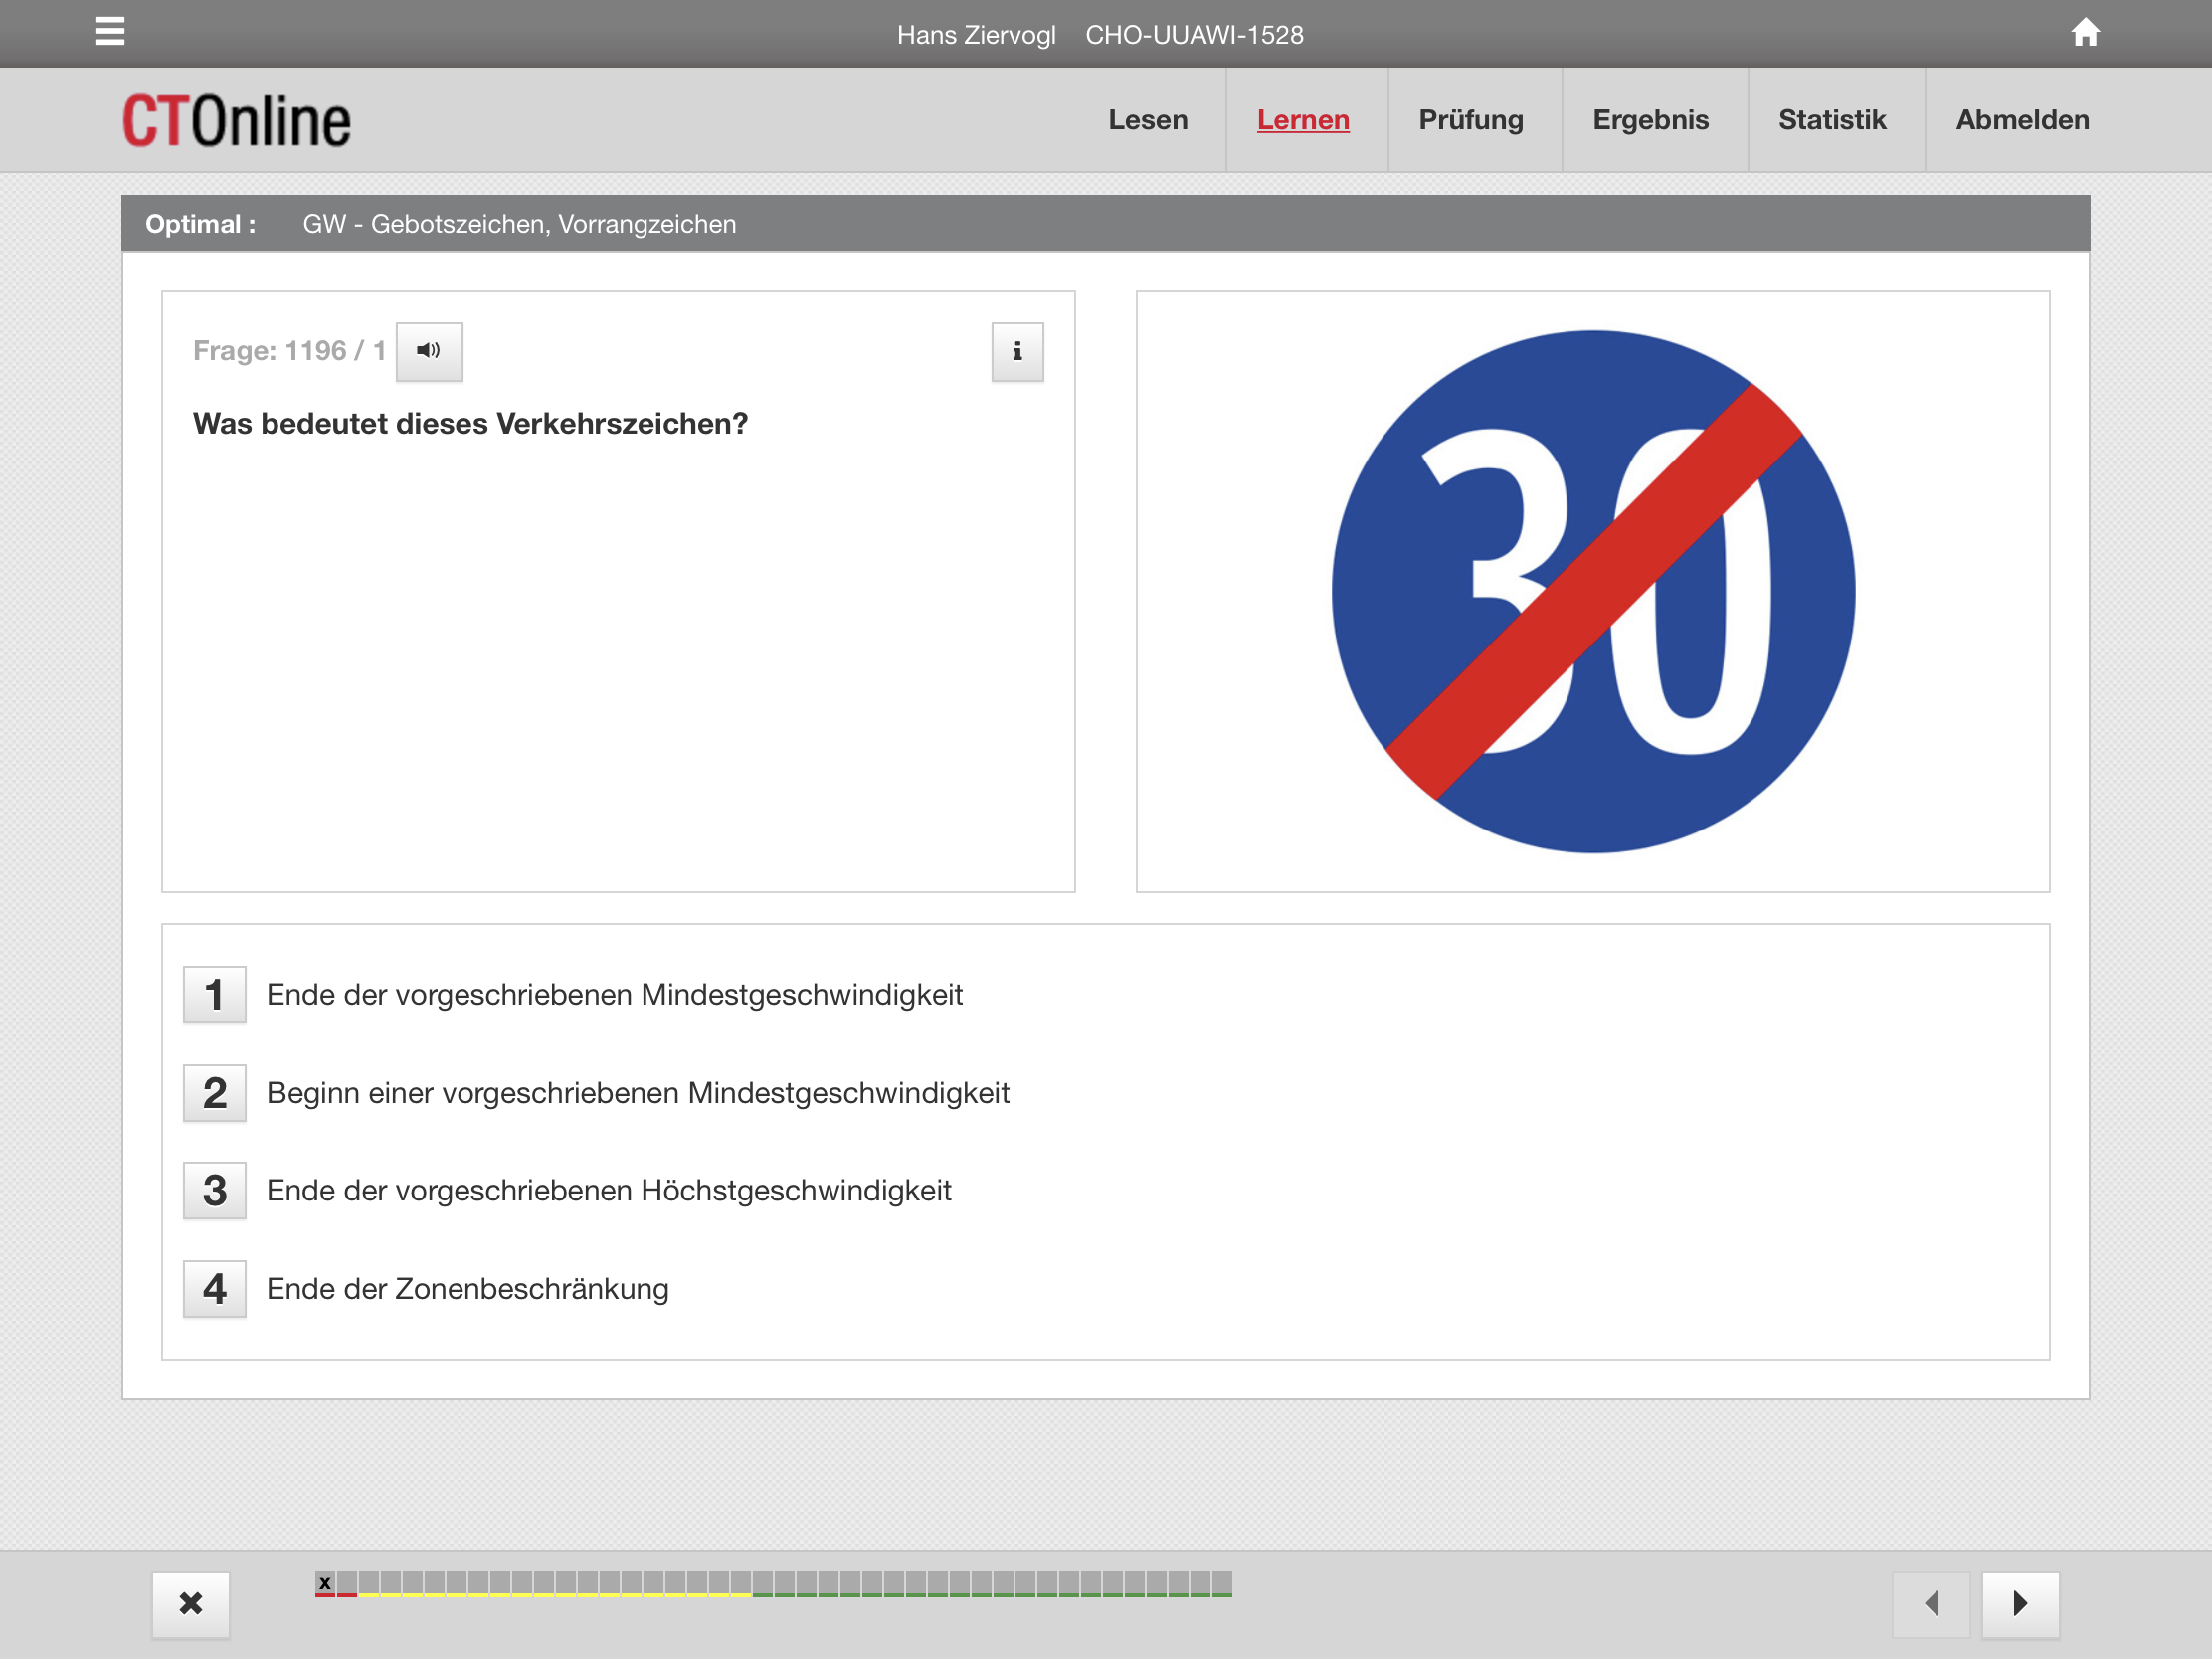The height and width of the screenshot is (1659, 2212).
Task: Select answer 1, Ende der Mindestgeschwindigkeit
Action: click(215, 995)
